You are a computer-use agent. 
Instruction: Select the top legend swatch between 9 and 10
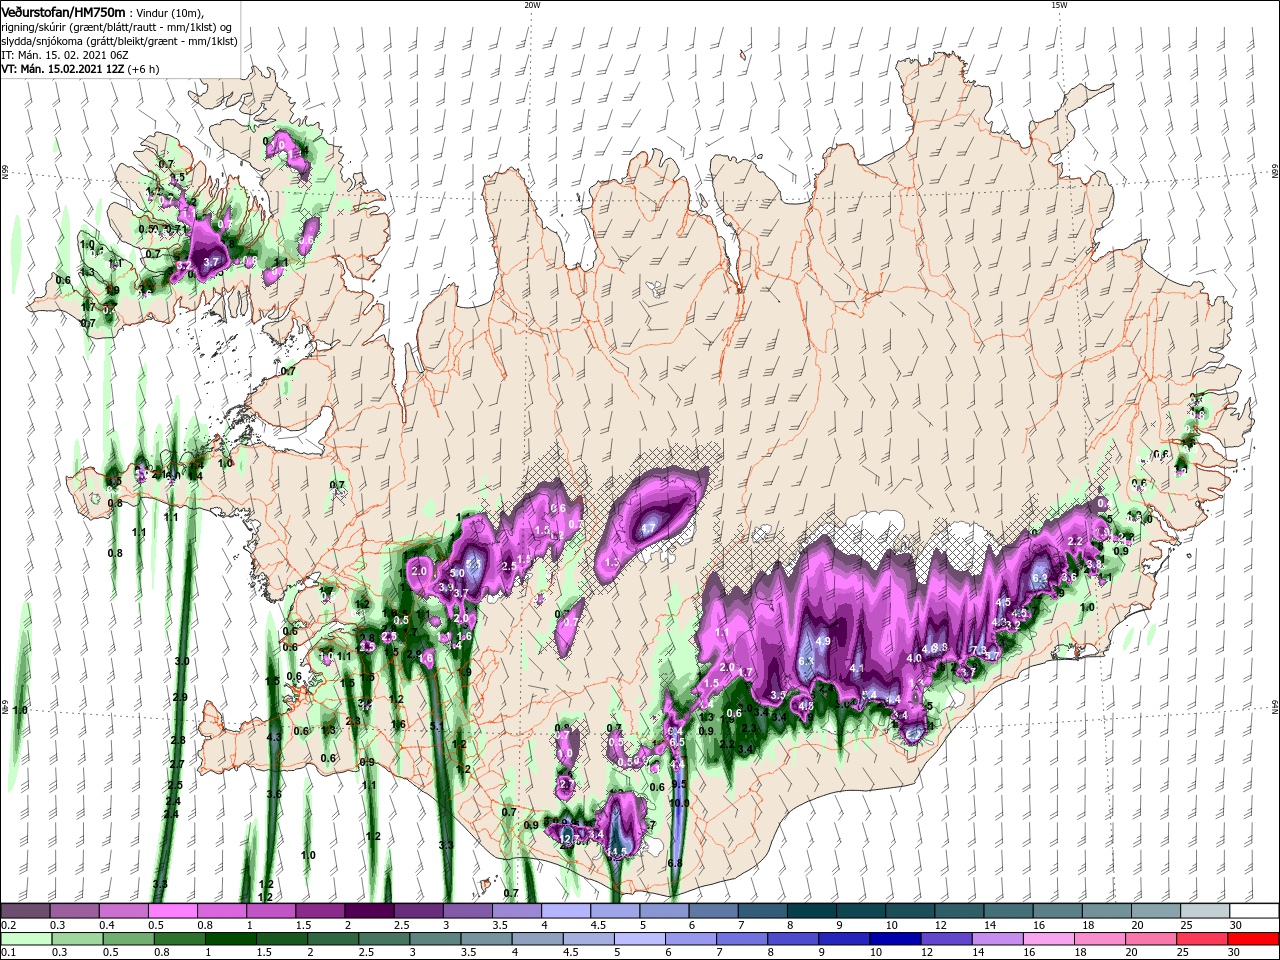(x=861, y=910)
